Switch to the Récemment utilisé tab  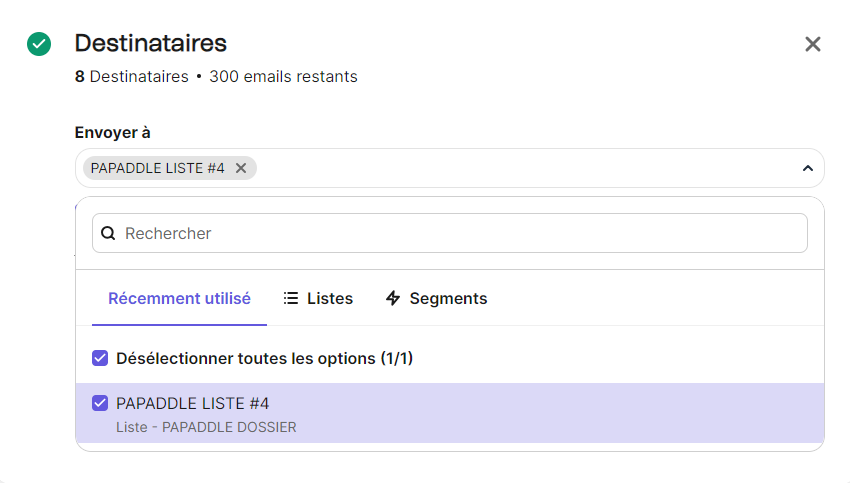[179, 298]
